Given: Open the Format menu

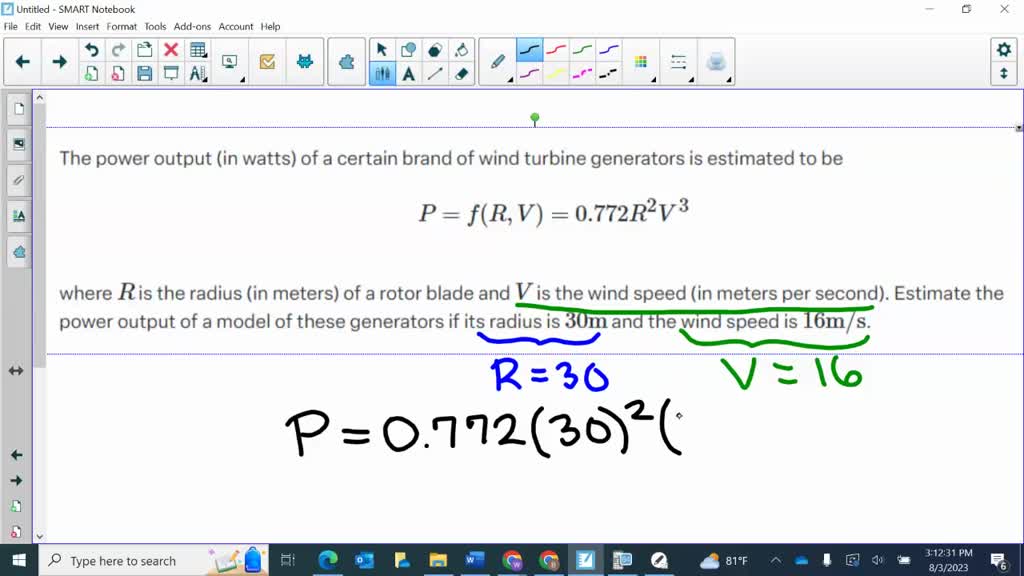Looking at the screenshot, I should 121,27.
